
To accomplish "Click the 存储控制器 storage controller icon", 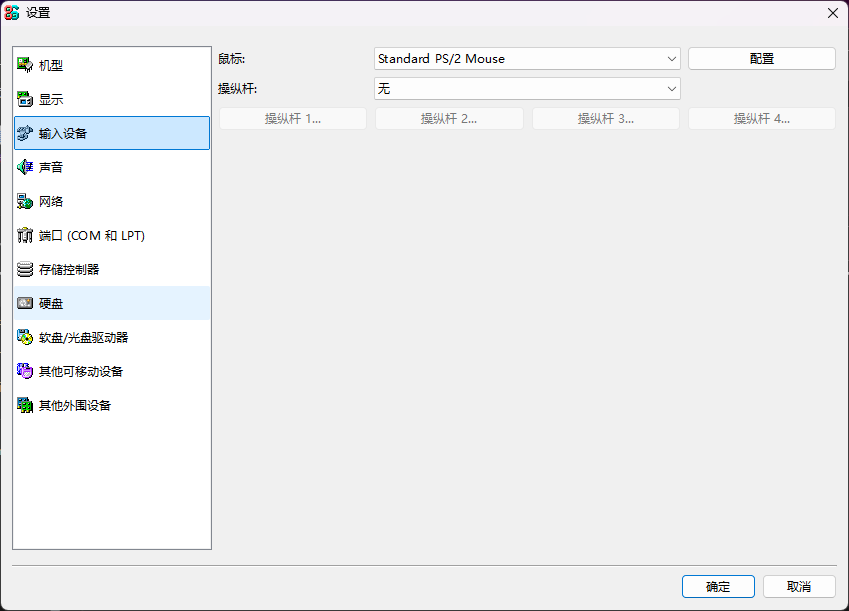I will 25,269.
